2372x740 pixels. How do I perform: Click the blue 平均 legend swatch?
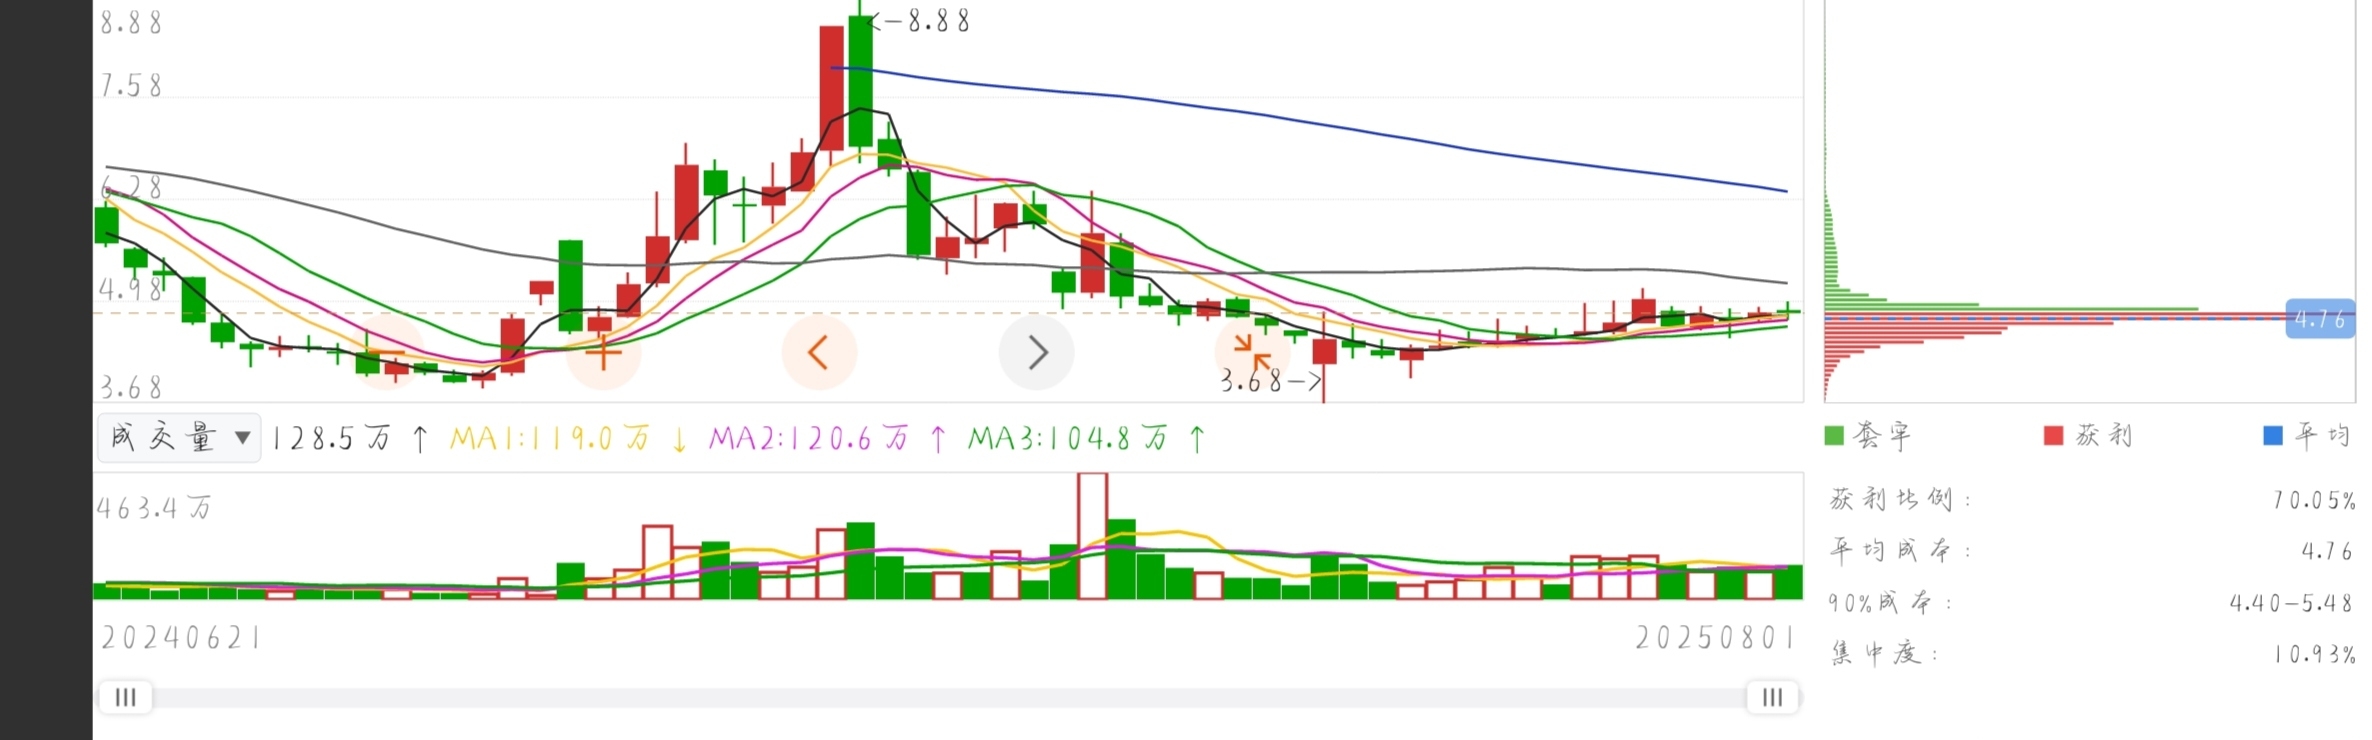(2273, 436)
